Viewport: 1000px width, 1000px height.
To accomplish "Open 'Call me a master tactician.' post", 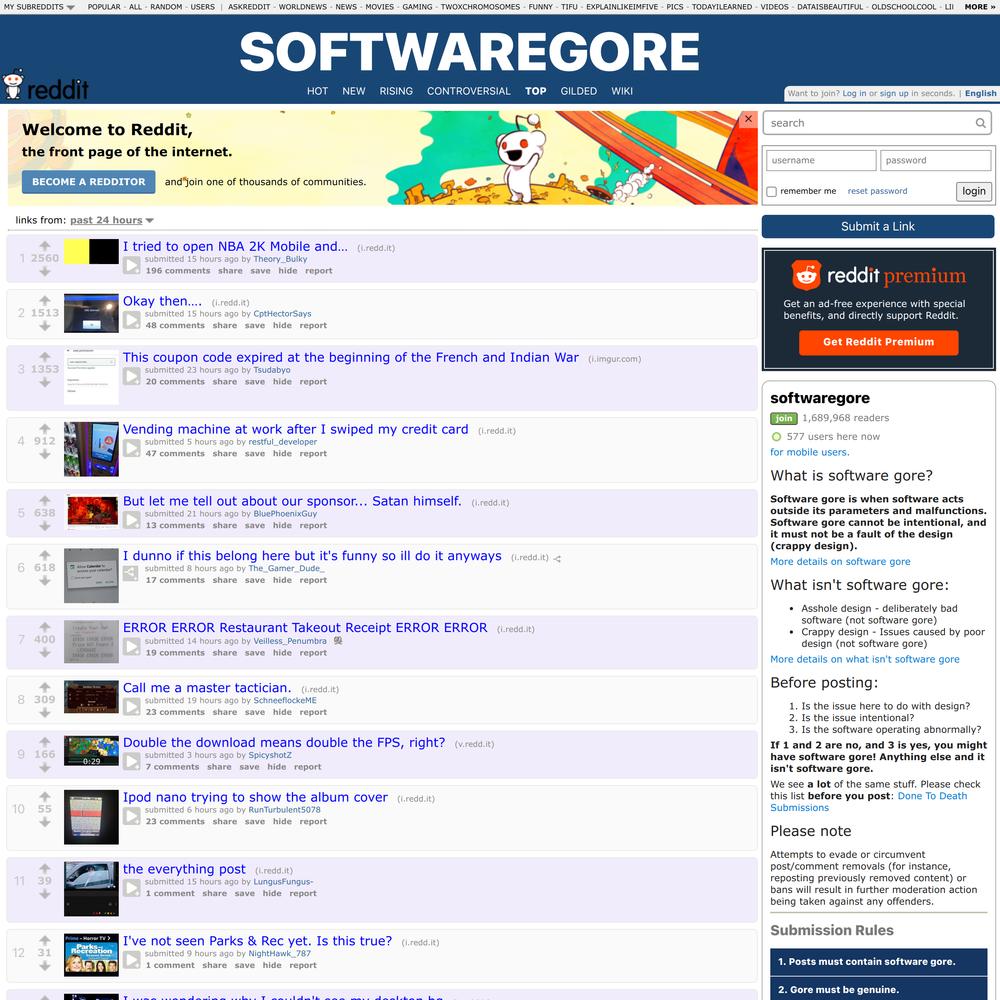I will 207,688.
